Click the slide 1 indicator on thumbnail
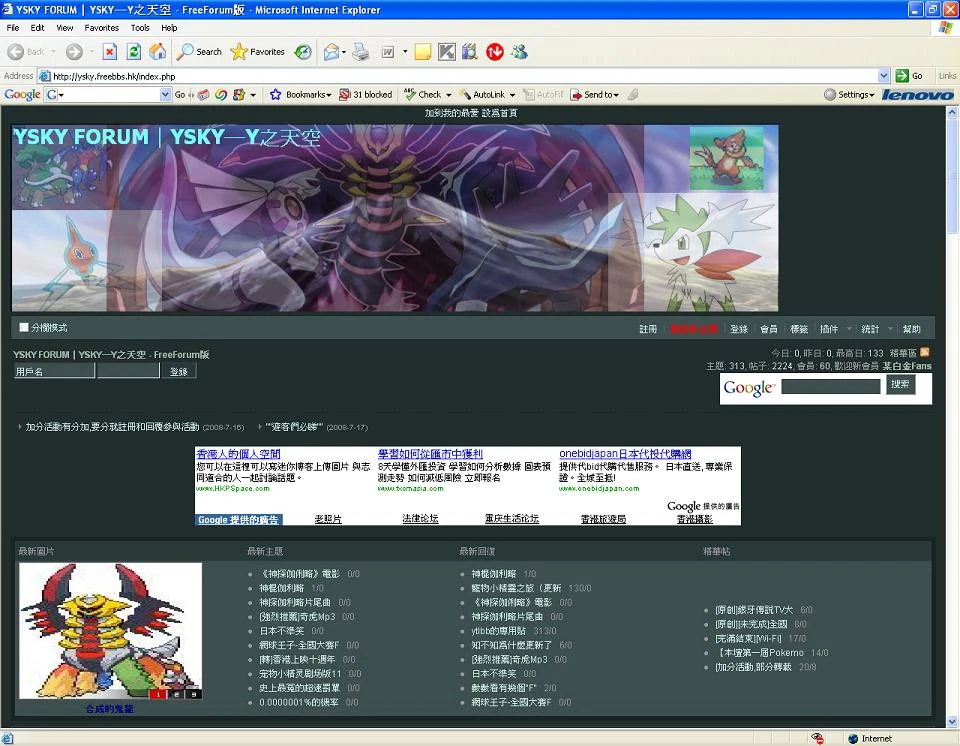The image size is (960, 746). (158, 695)
